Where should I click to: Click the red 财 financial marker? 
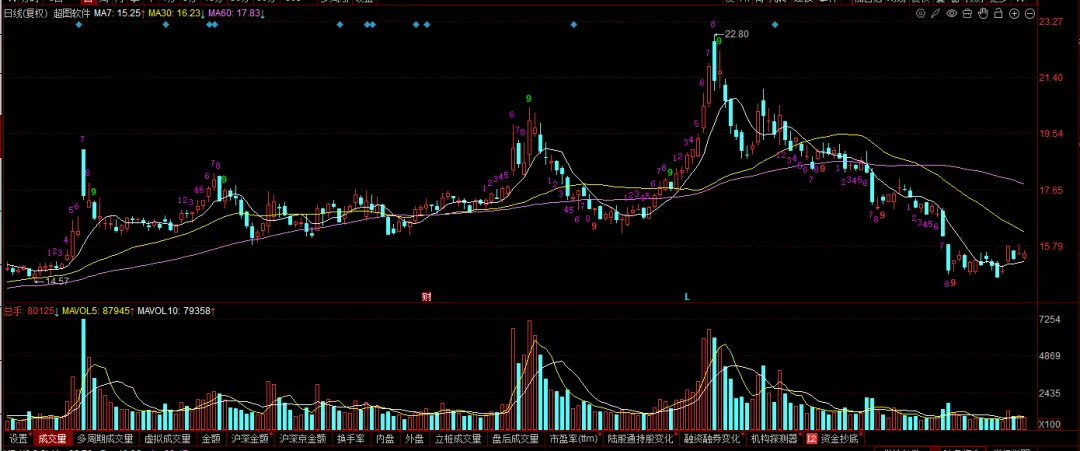pyautogui.click(x=426, y=297)
